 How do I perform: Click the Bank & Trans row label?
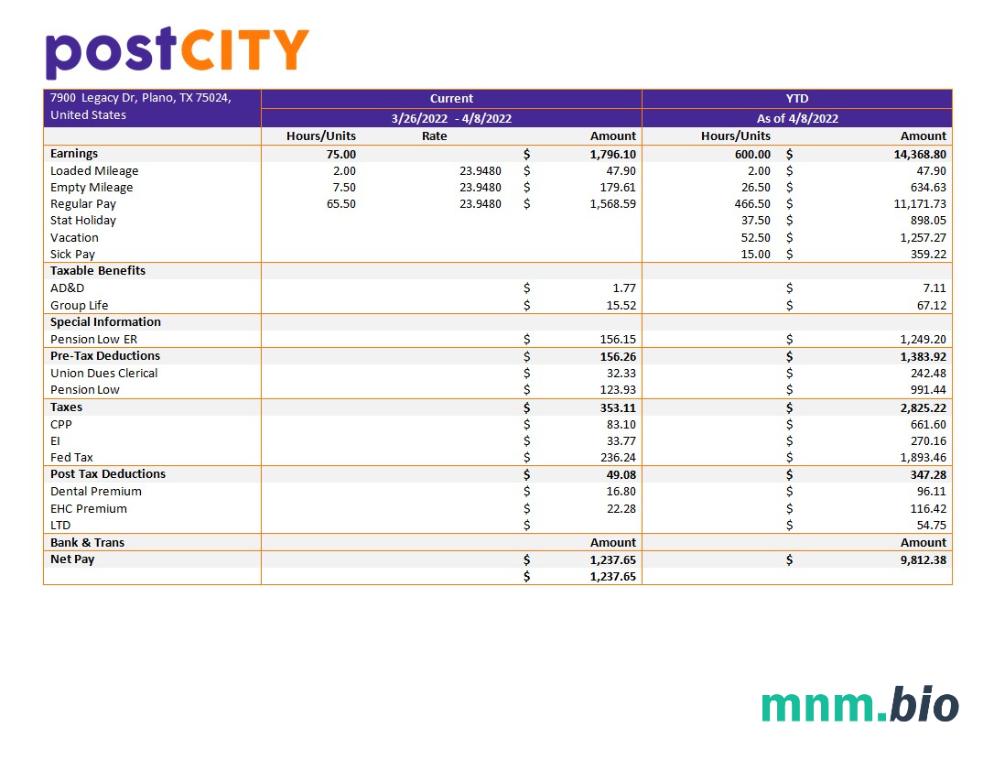[88, 543]
